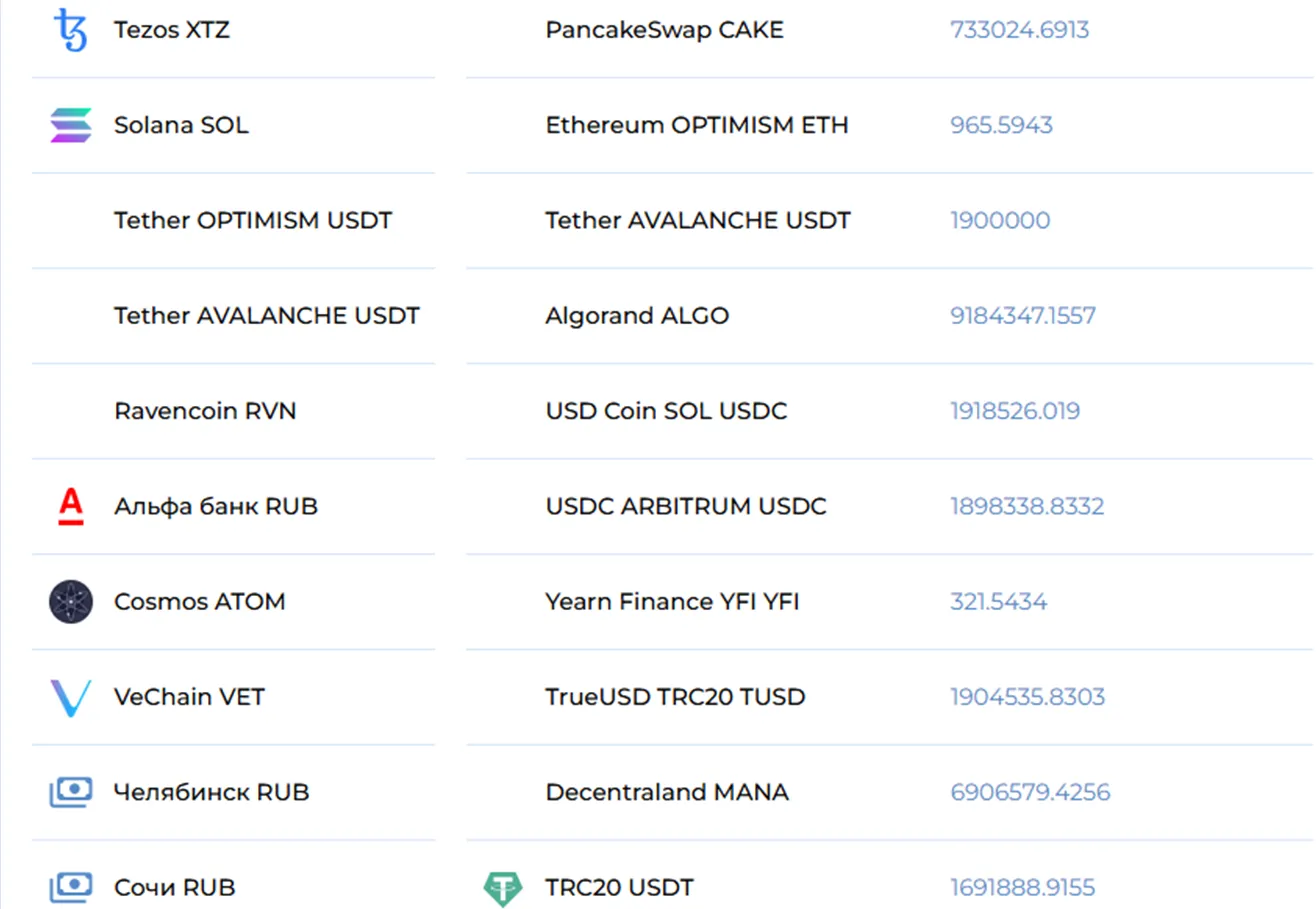1316x909 pixels.
Task: Choose Ravencoin RVN from the left list
Action: [205, 411]
